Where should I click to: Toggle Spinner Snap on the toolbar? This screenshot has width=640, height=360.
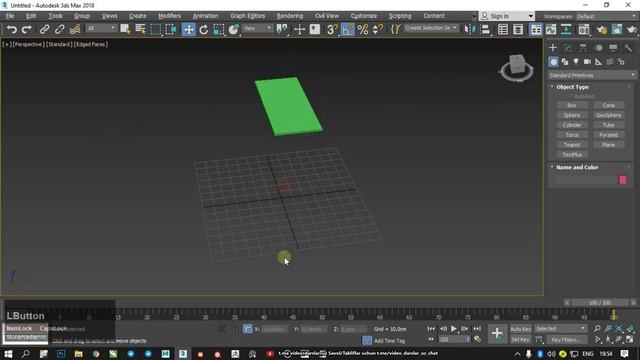(x=378, y=29)
